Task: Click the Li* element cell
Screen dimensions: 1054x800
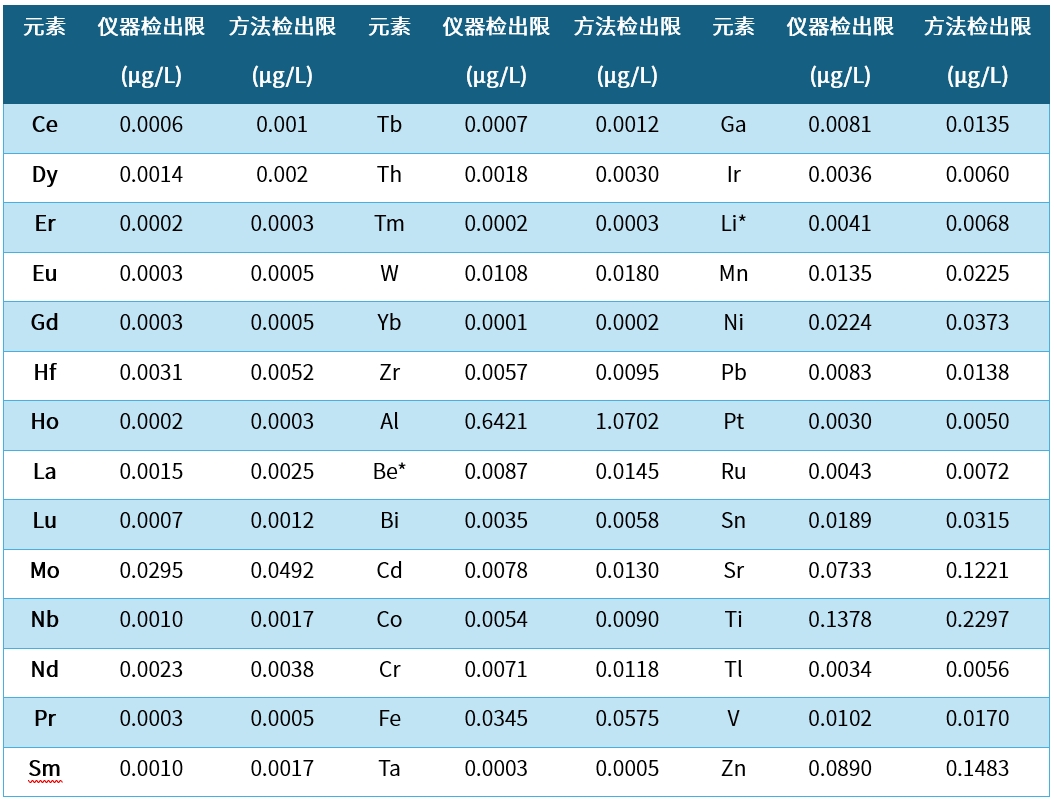Action: pyautogui.click(x=733, y=224)
